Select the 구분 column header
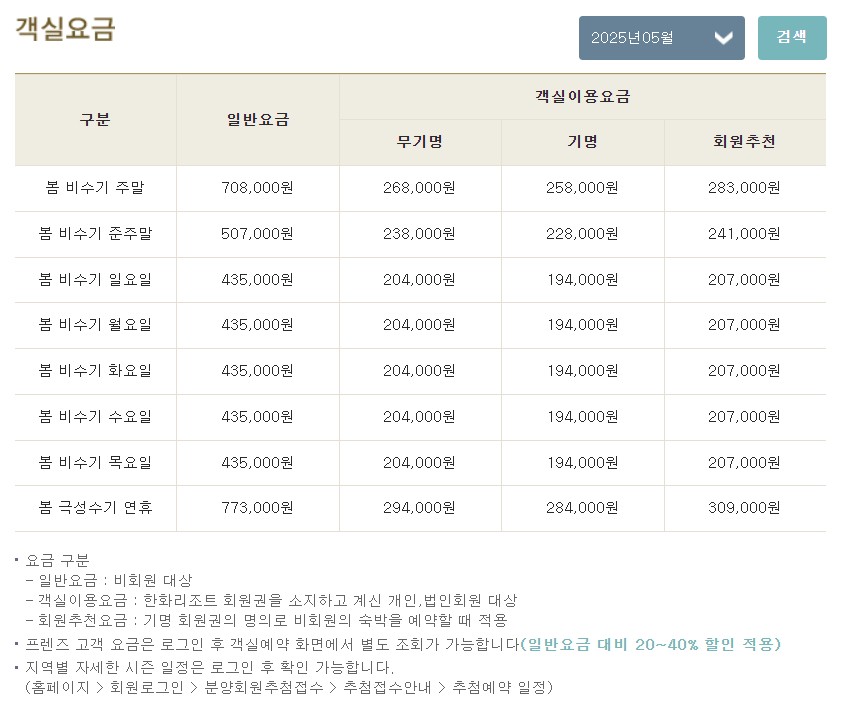Viewport: 857px width, 705px height. pyautogui.click(x=95, y=120)
